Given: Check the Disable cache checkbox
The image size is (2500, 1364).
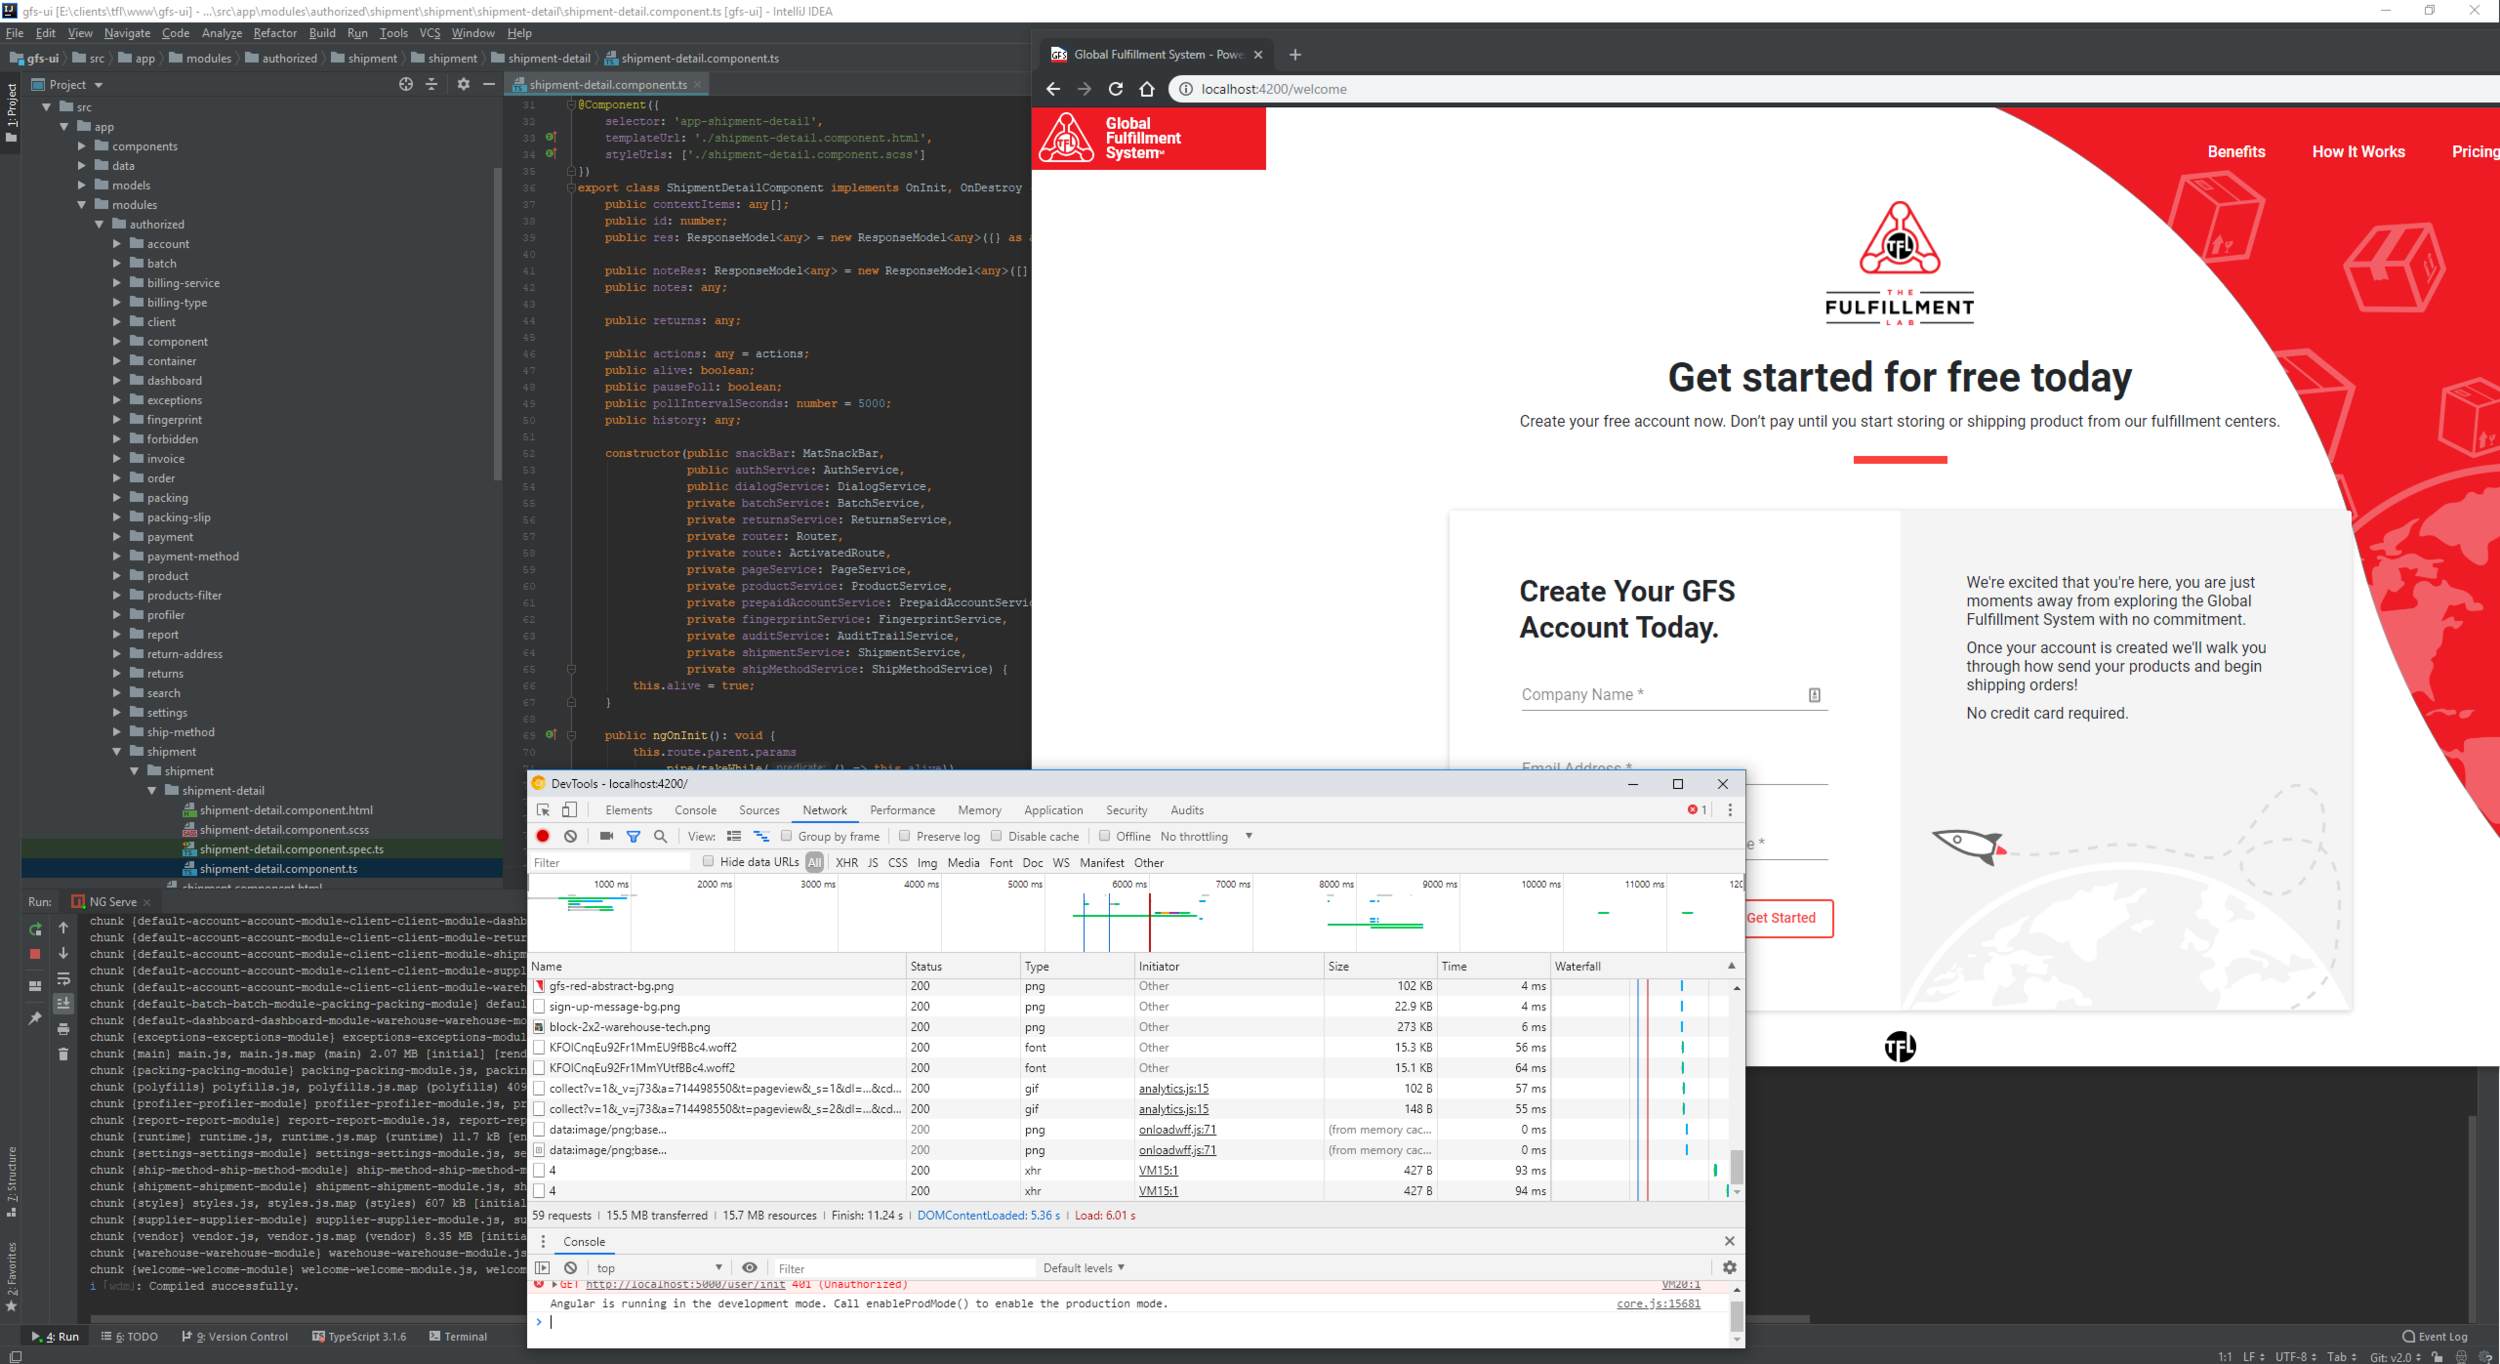Looking at the screenshot, I should [996, 836].
